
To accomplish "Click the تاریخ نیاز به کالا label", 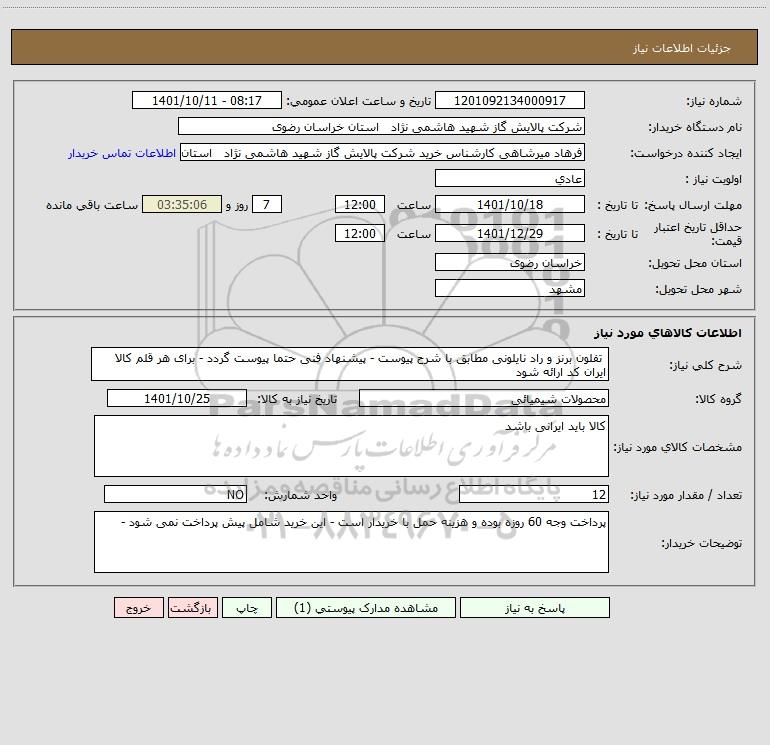I will pyautogui.click(x=297, y=399).
